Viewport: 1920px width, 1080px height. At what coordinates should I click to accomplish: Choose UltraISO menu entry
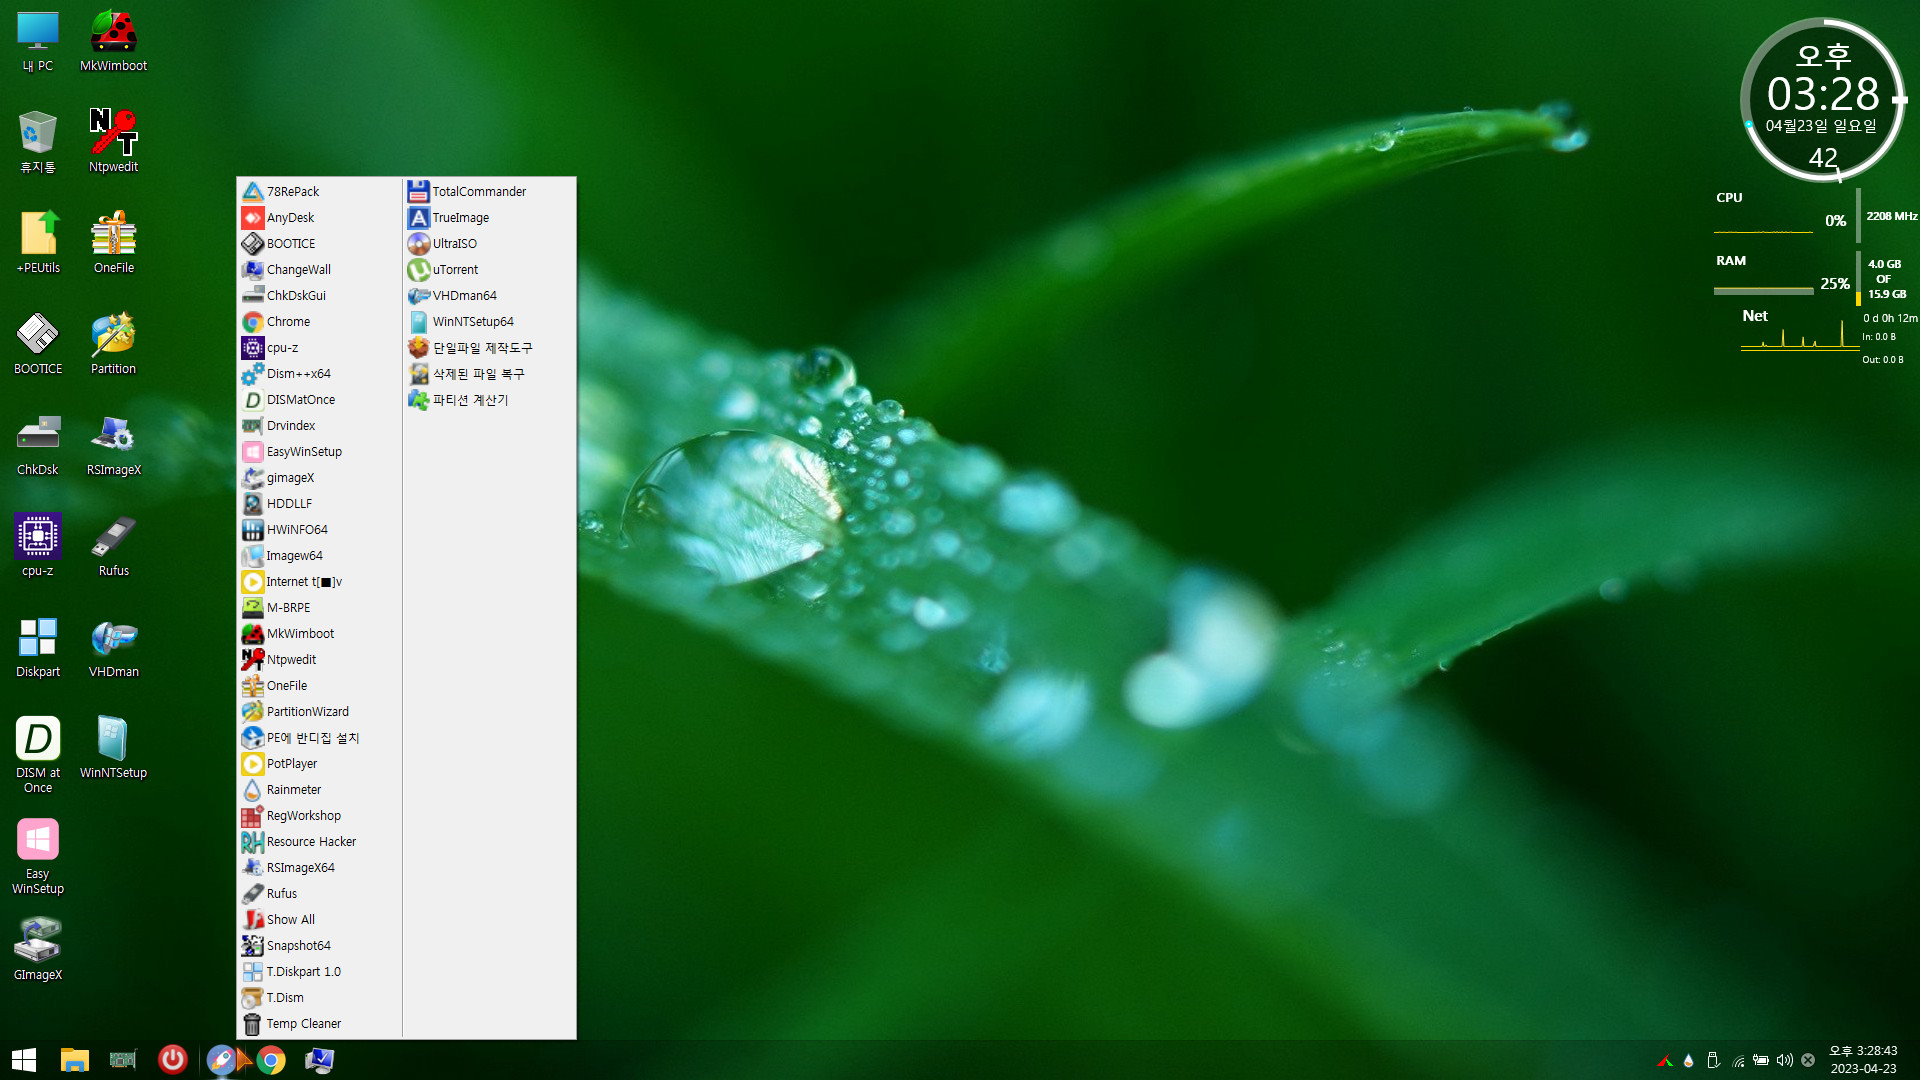[489, 243]
